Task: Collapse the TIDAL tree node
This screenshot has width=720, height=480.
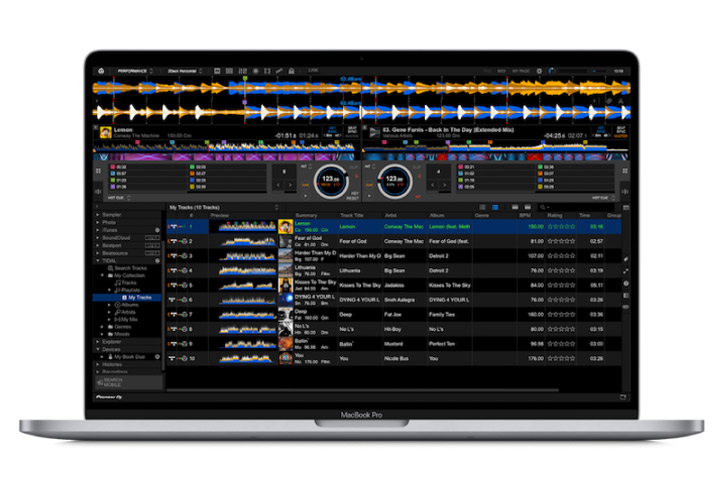Action: (x=97, y=260)
